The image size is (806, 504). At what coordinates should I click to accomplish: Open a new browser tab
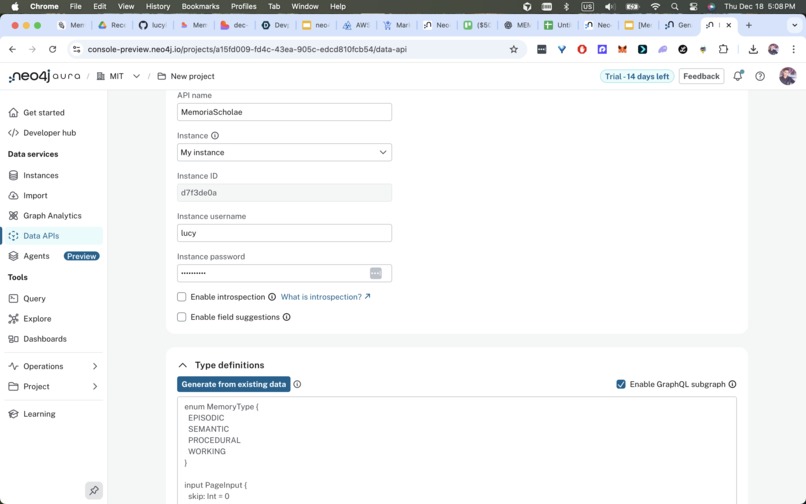[x=748, y=25]
